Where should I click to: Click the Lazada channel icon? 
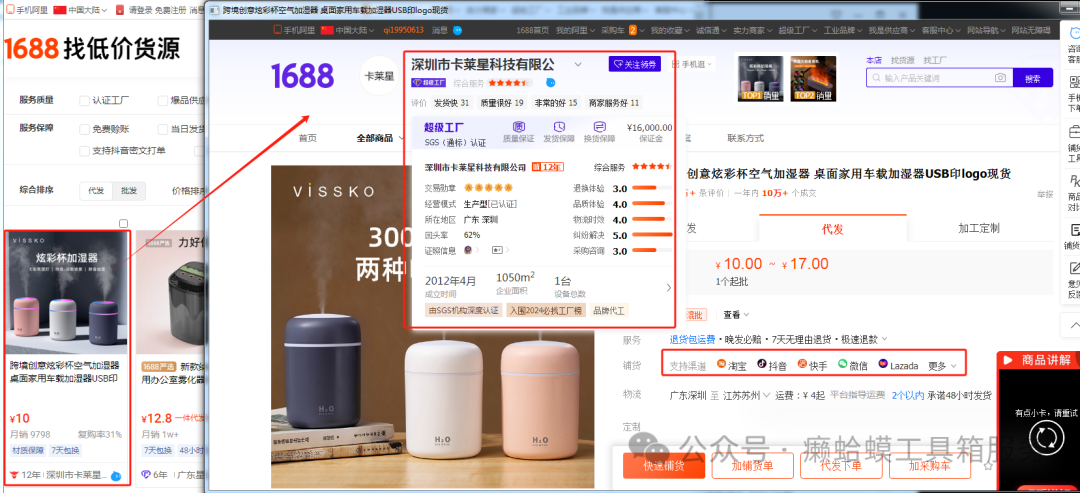(x=883, y=364)
